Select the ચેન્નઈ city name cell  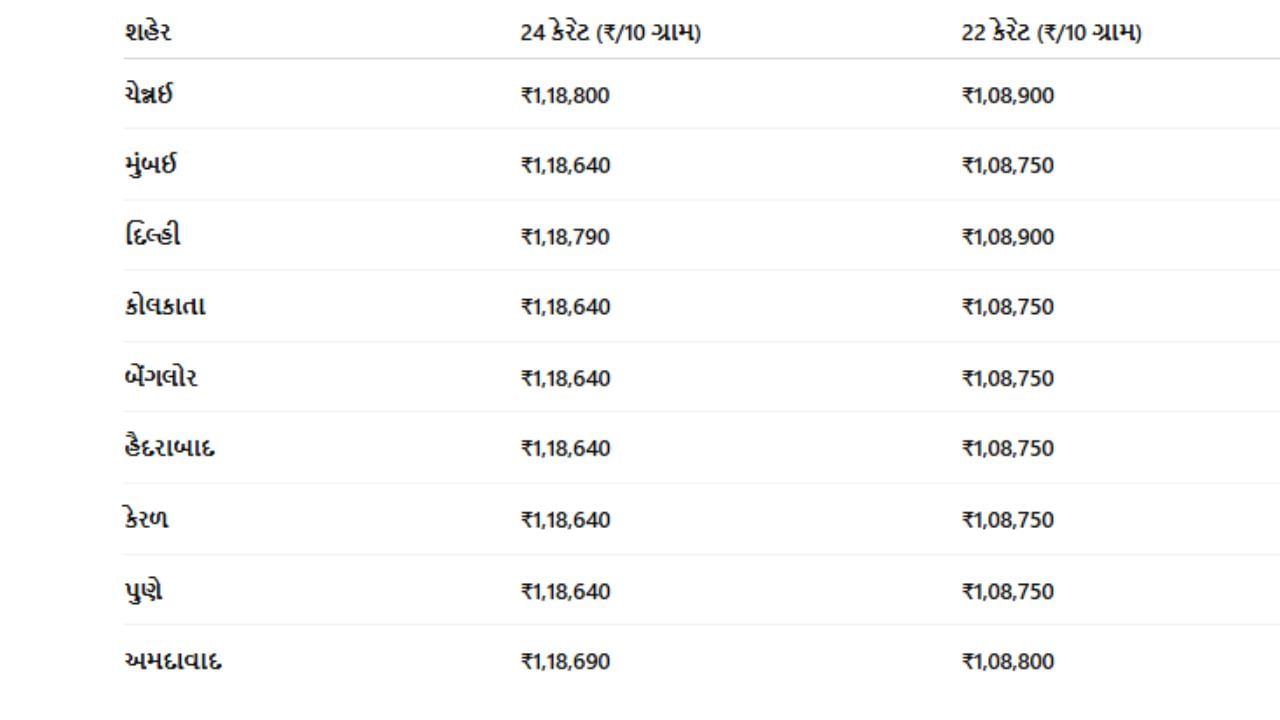point(149,95)
